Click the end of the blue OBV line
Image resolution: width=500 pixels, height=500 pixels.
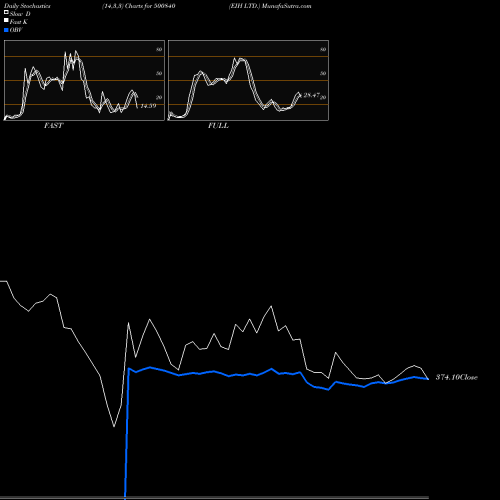428,379
